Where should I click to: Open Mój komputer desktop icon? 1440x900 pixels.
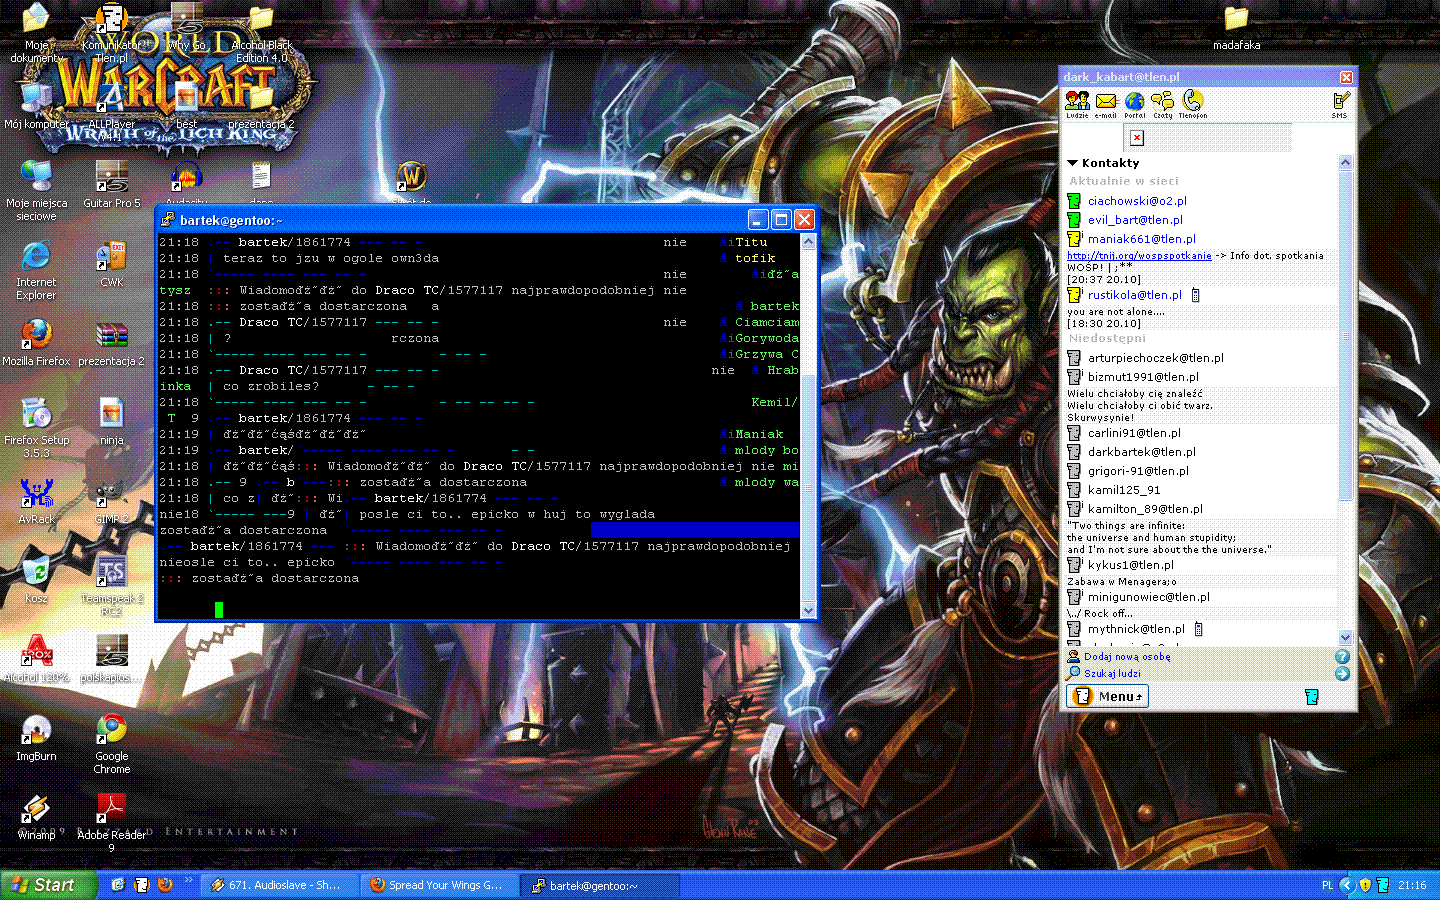coord(36,105)
